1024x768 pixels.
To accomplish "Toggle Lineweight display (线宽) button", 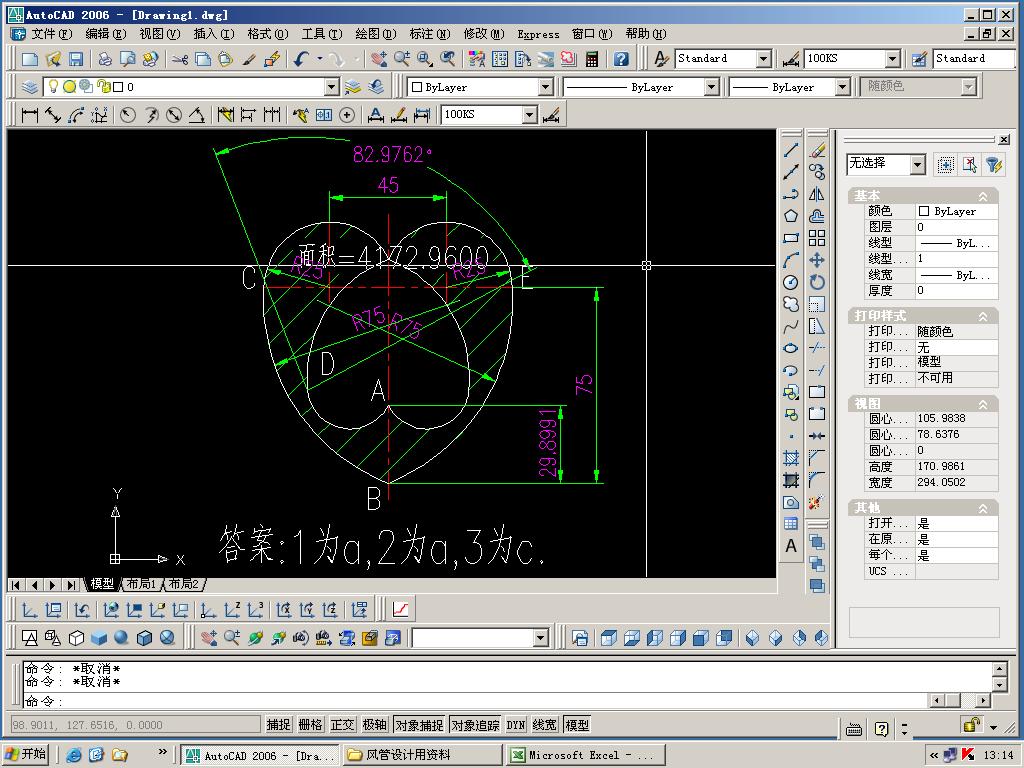I will 545,724.
